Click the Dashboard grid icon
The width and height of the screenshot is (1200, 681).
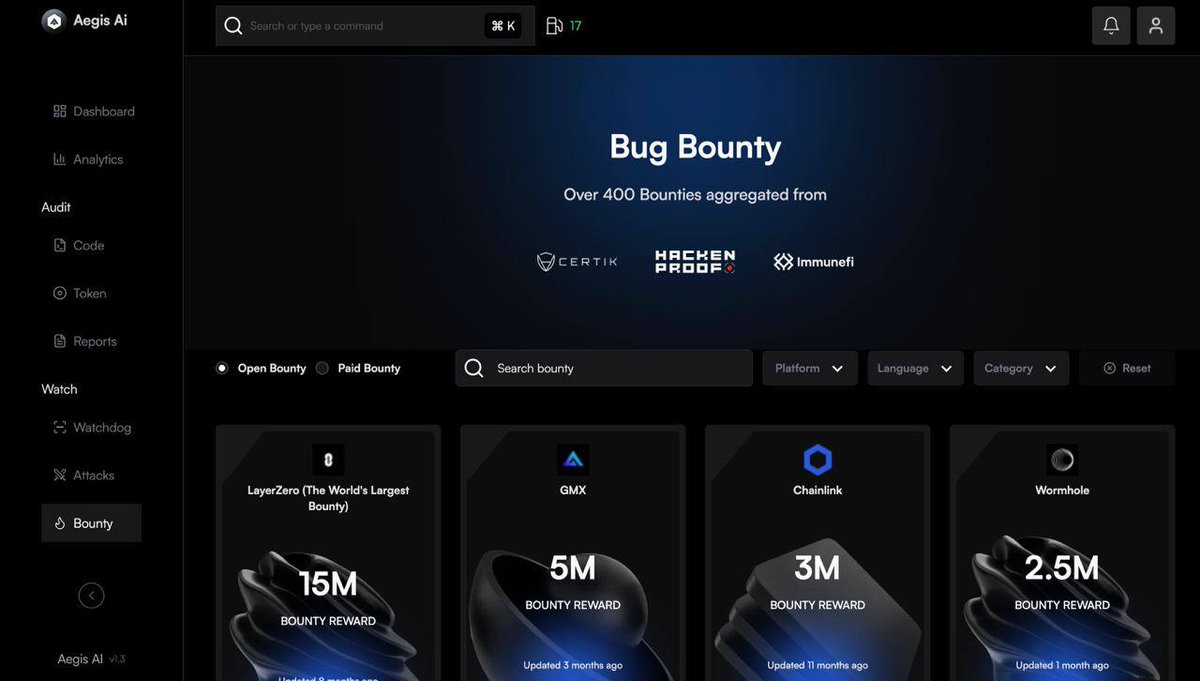point(60,111)
